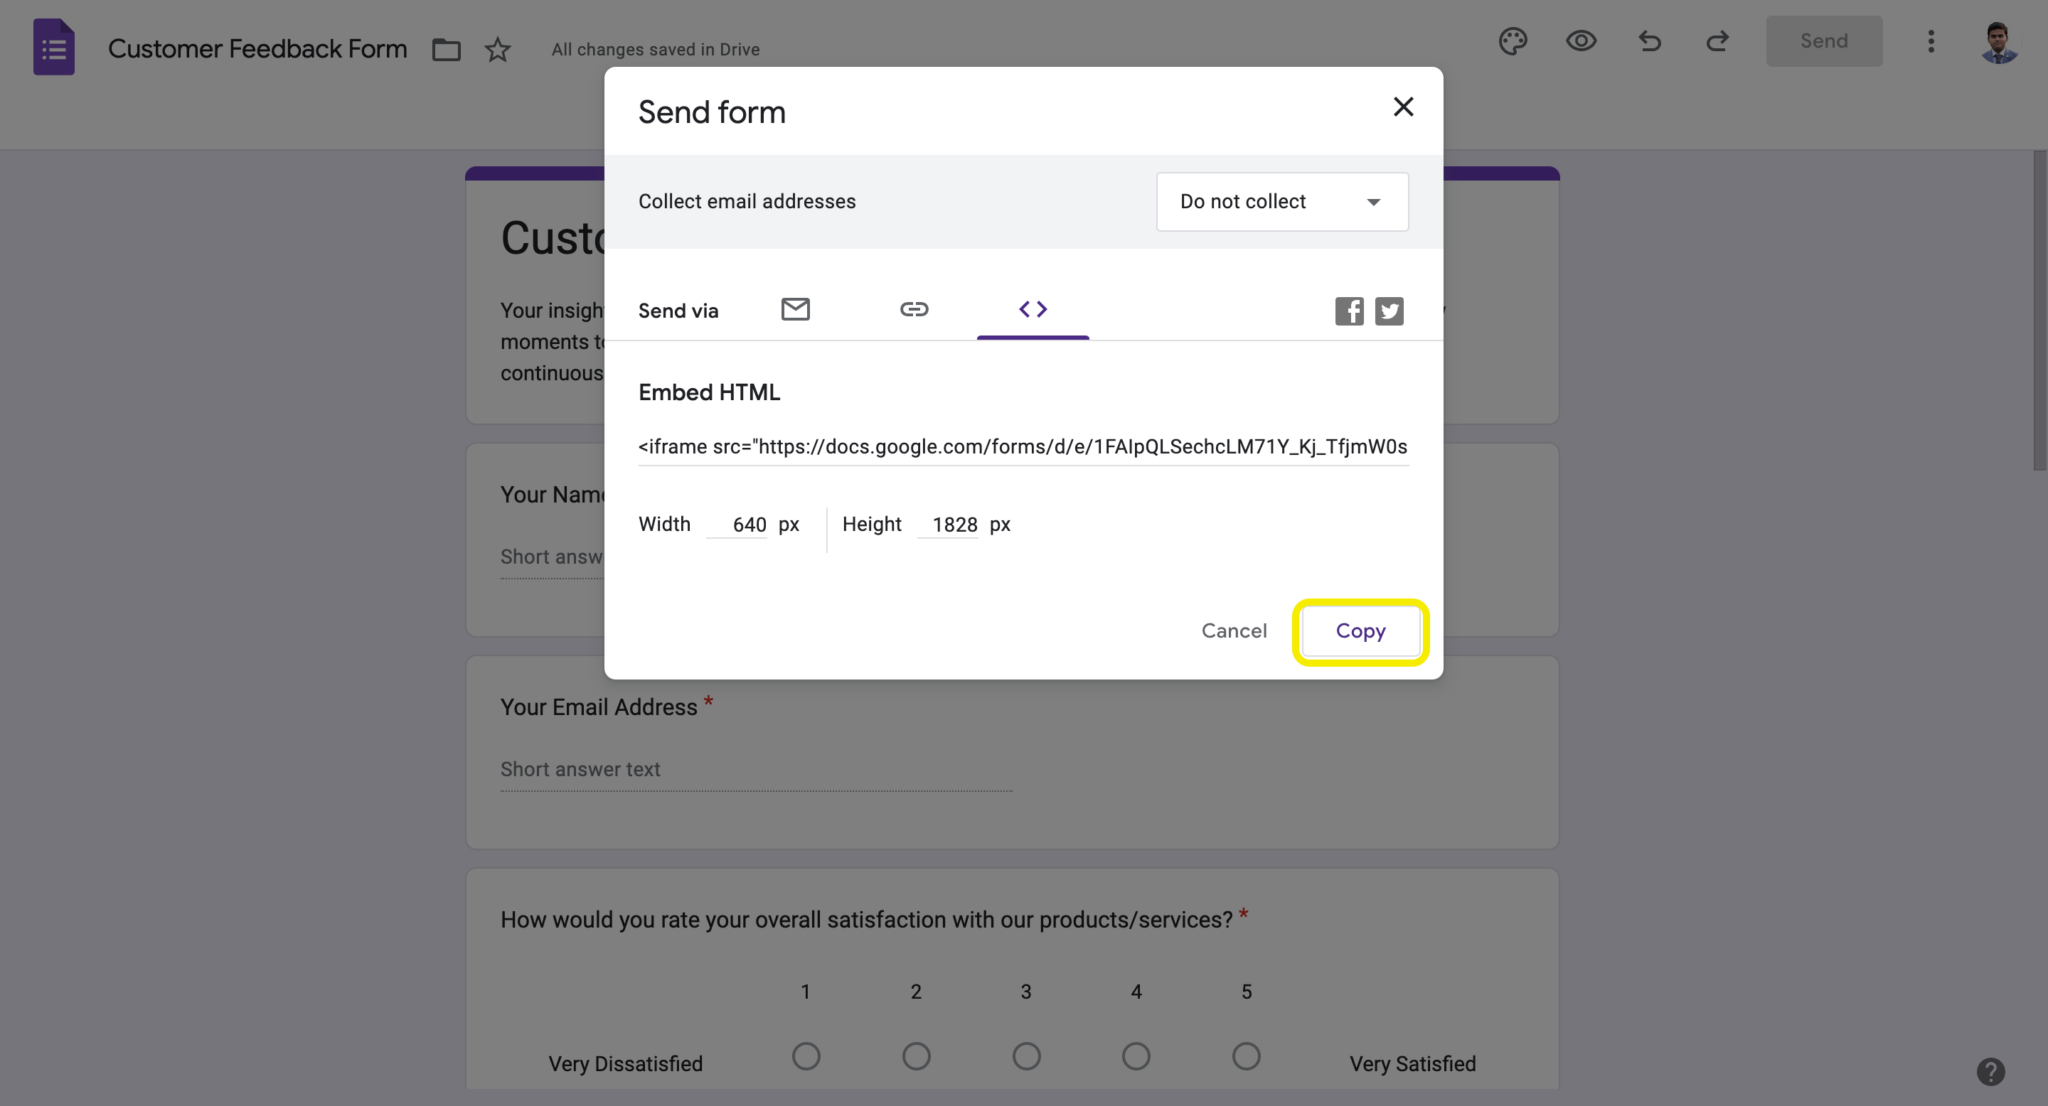Click the user profile avatar
2048x1106 pixels.
click(x=1999, y=41)
